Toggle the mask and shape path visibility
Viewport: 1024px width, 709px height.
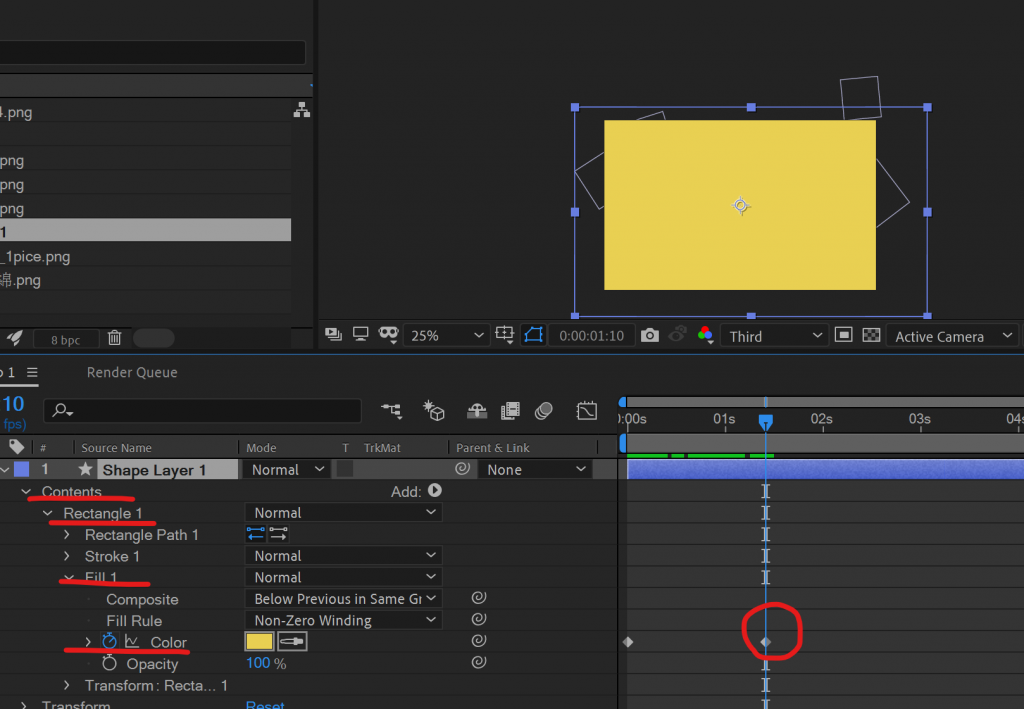coord(534,336)
